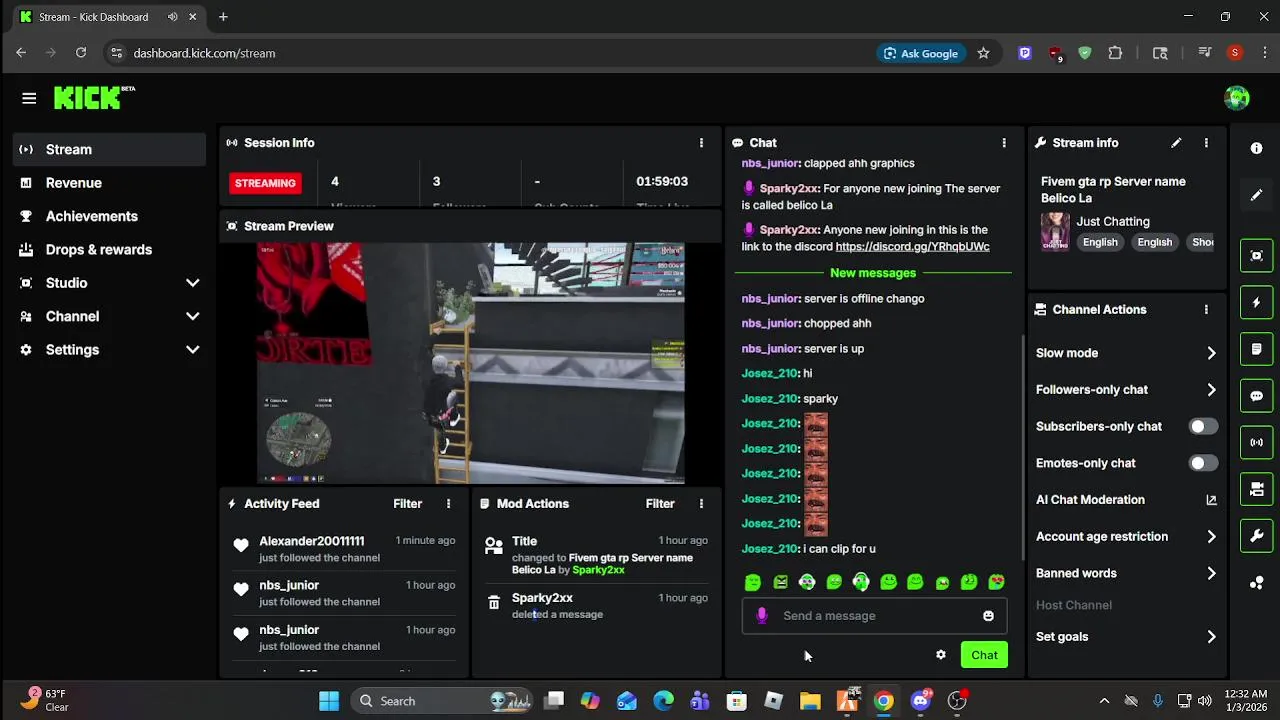Open the Windows Start menu
This screenshot has height=720, width=1280.
coord(329,701)
